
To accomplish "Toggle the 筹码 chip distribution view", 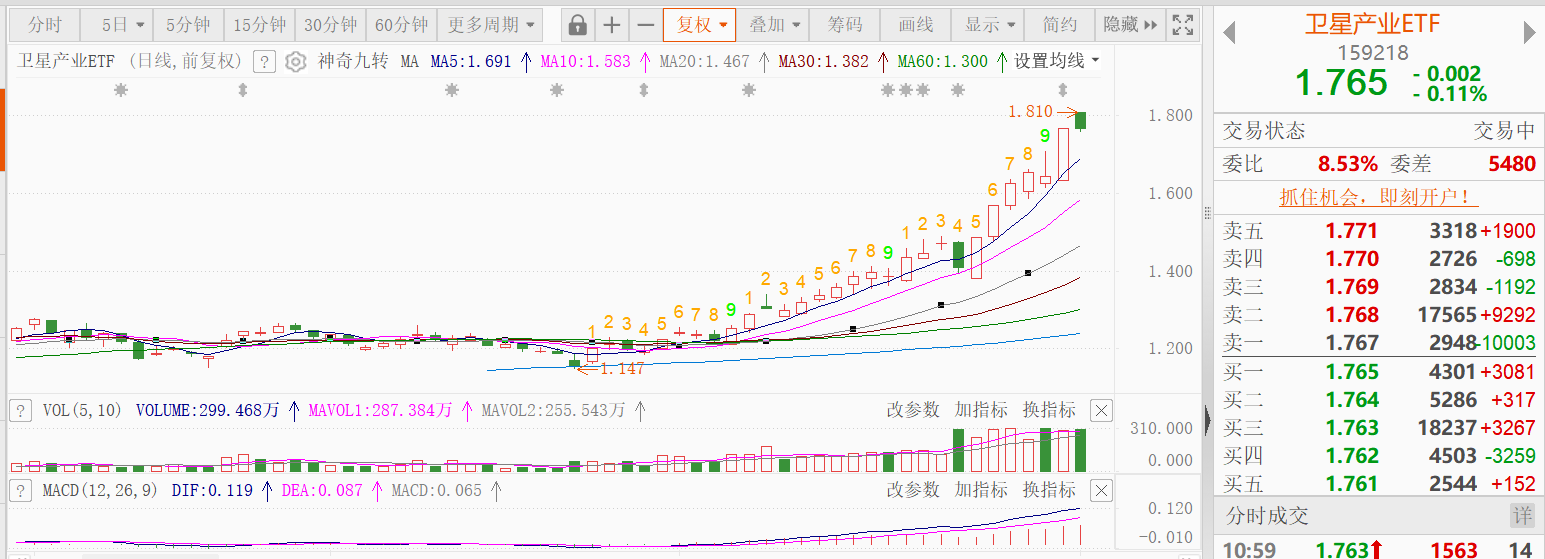I will [845, 25].
